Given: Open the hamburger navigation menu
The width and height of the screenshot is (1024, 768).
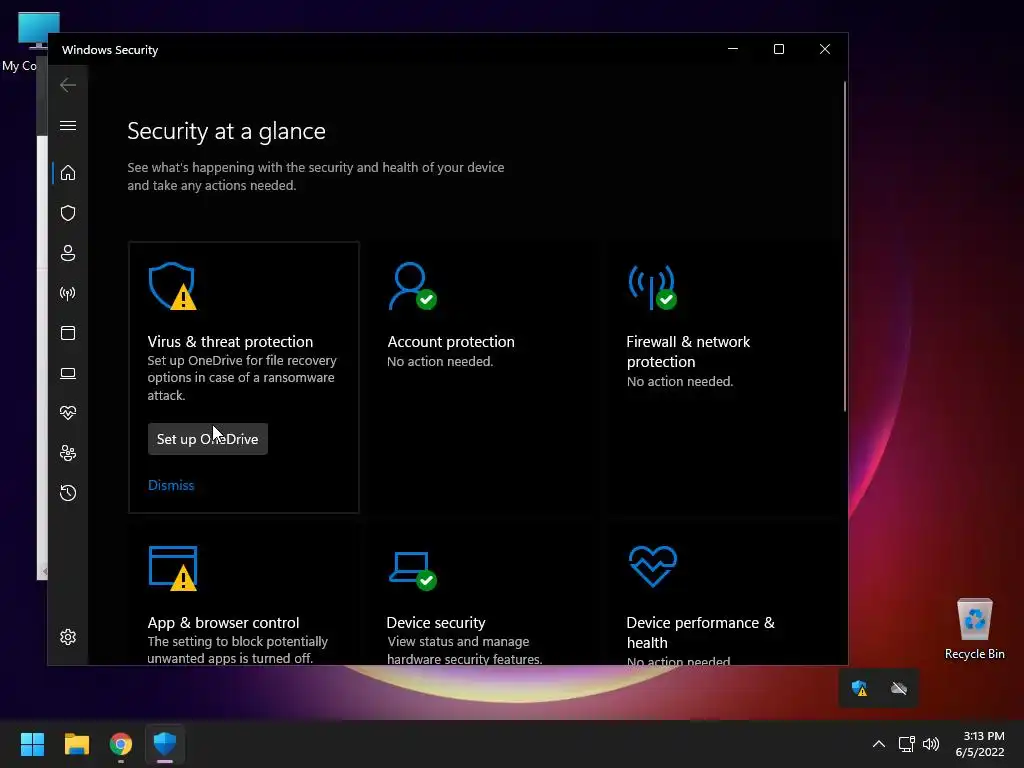Looking at the screenshot, I should (68, 125).
